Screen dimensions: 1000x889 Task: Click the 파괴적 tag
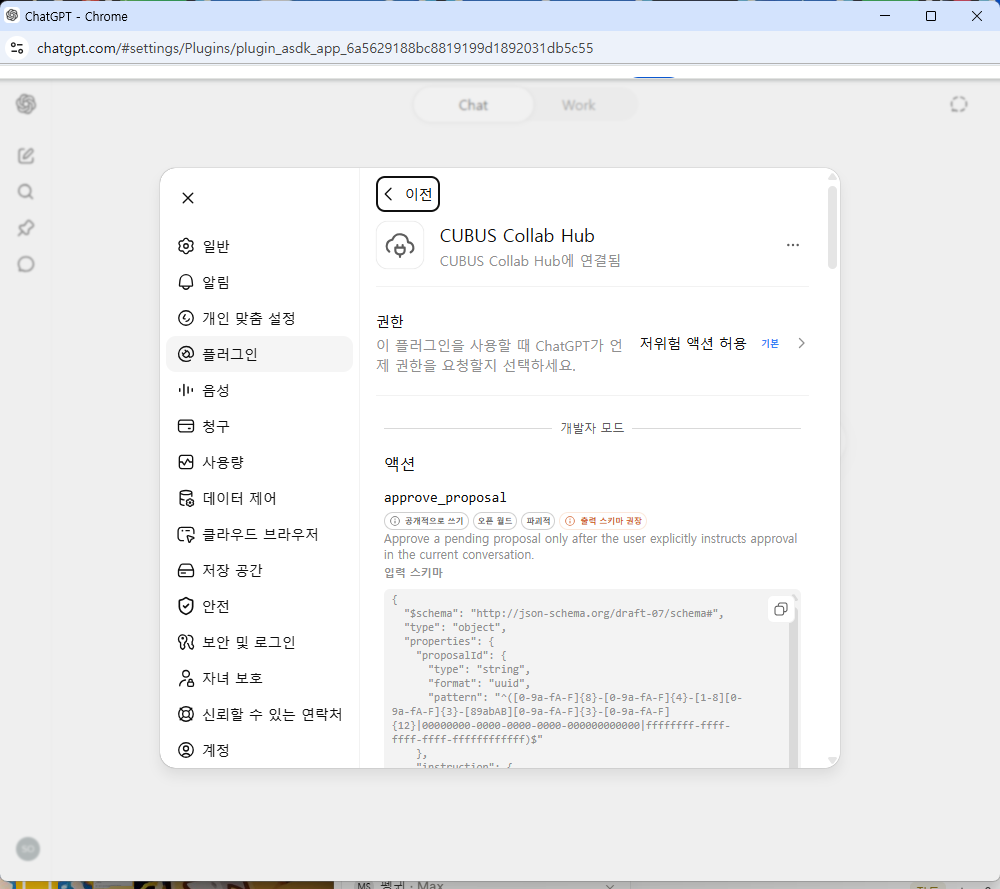pyautogui.click(x=538, y=521)
